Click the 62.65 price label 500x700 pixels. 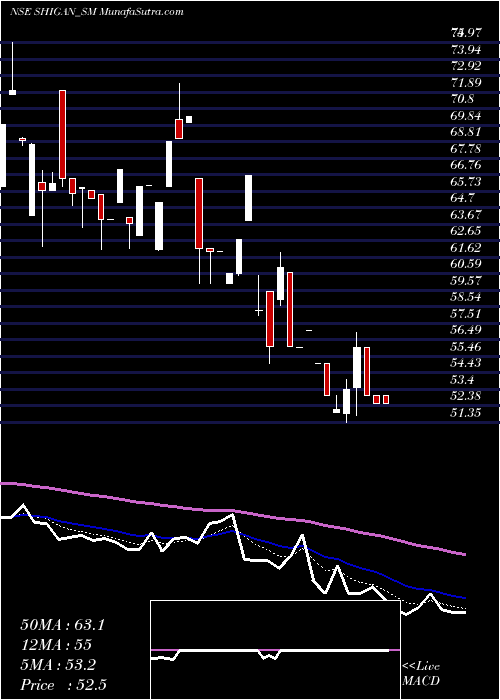(x=466, y=231)
